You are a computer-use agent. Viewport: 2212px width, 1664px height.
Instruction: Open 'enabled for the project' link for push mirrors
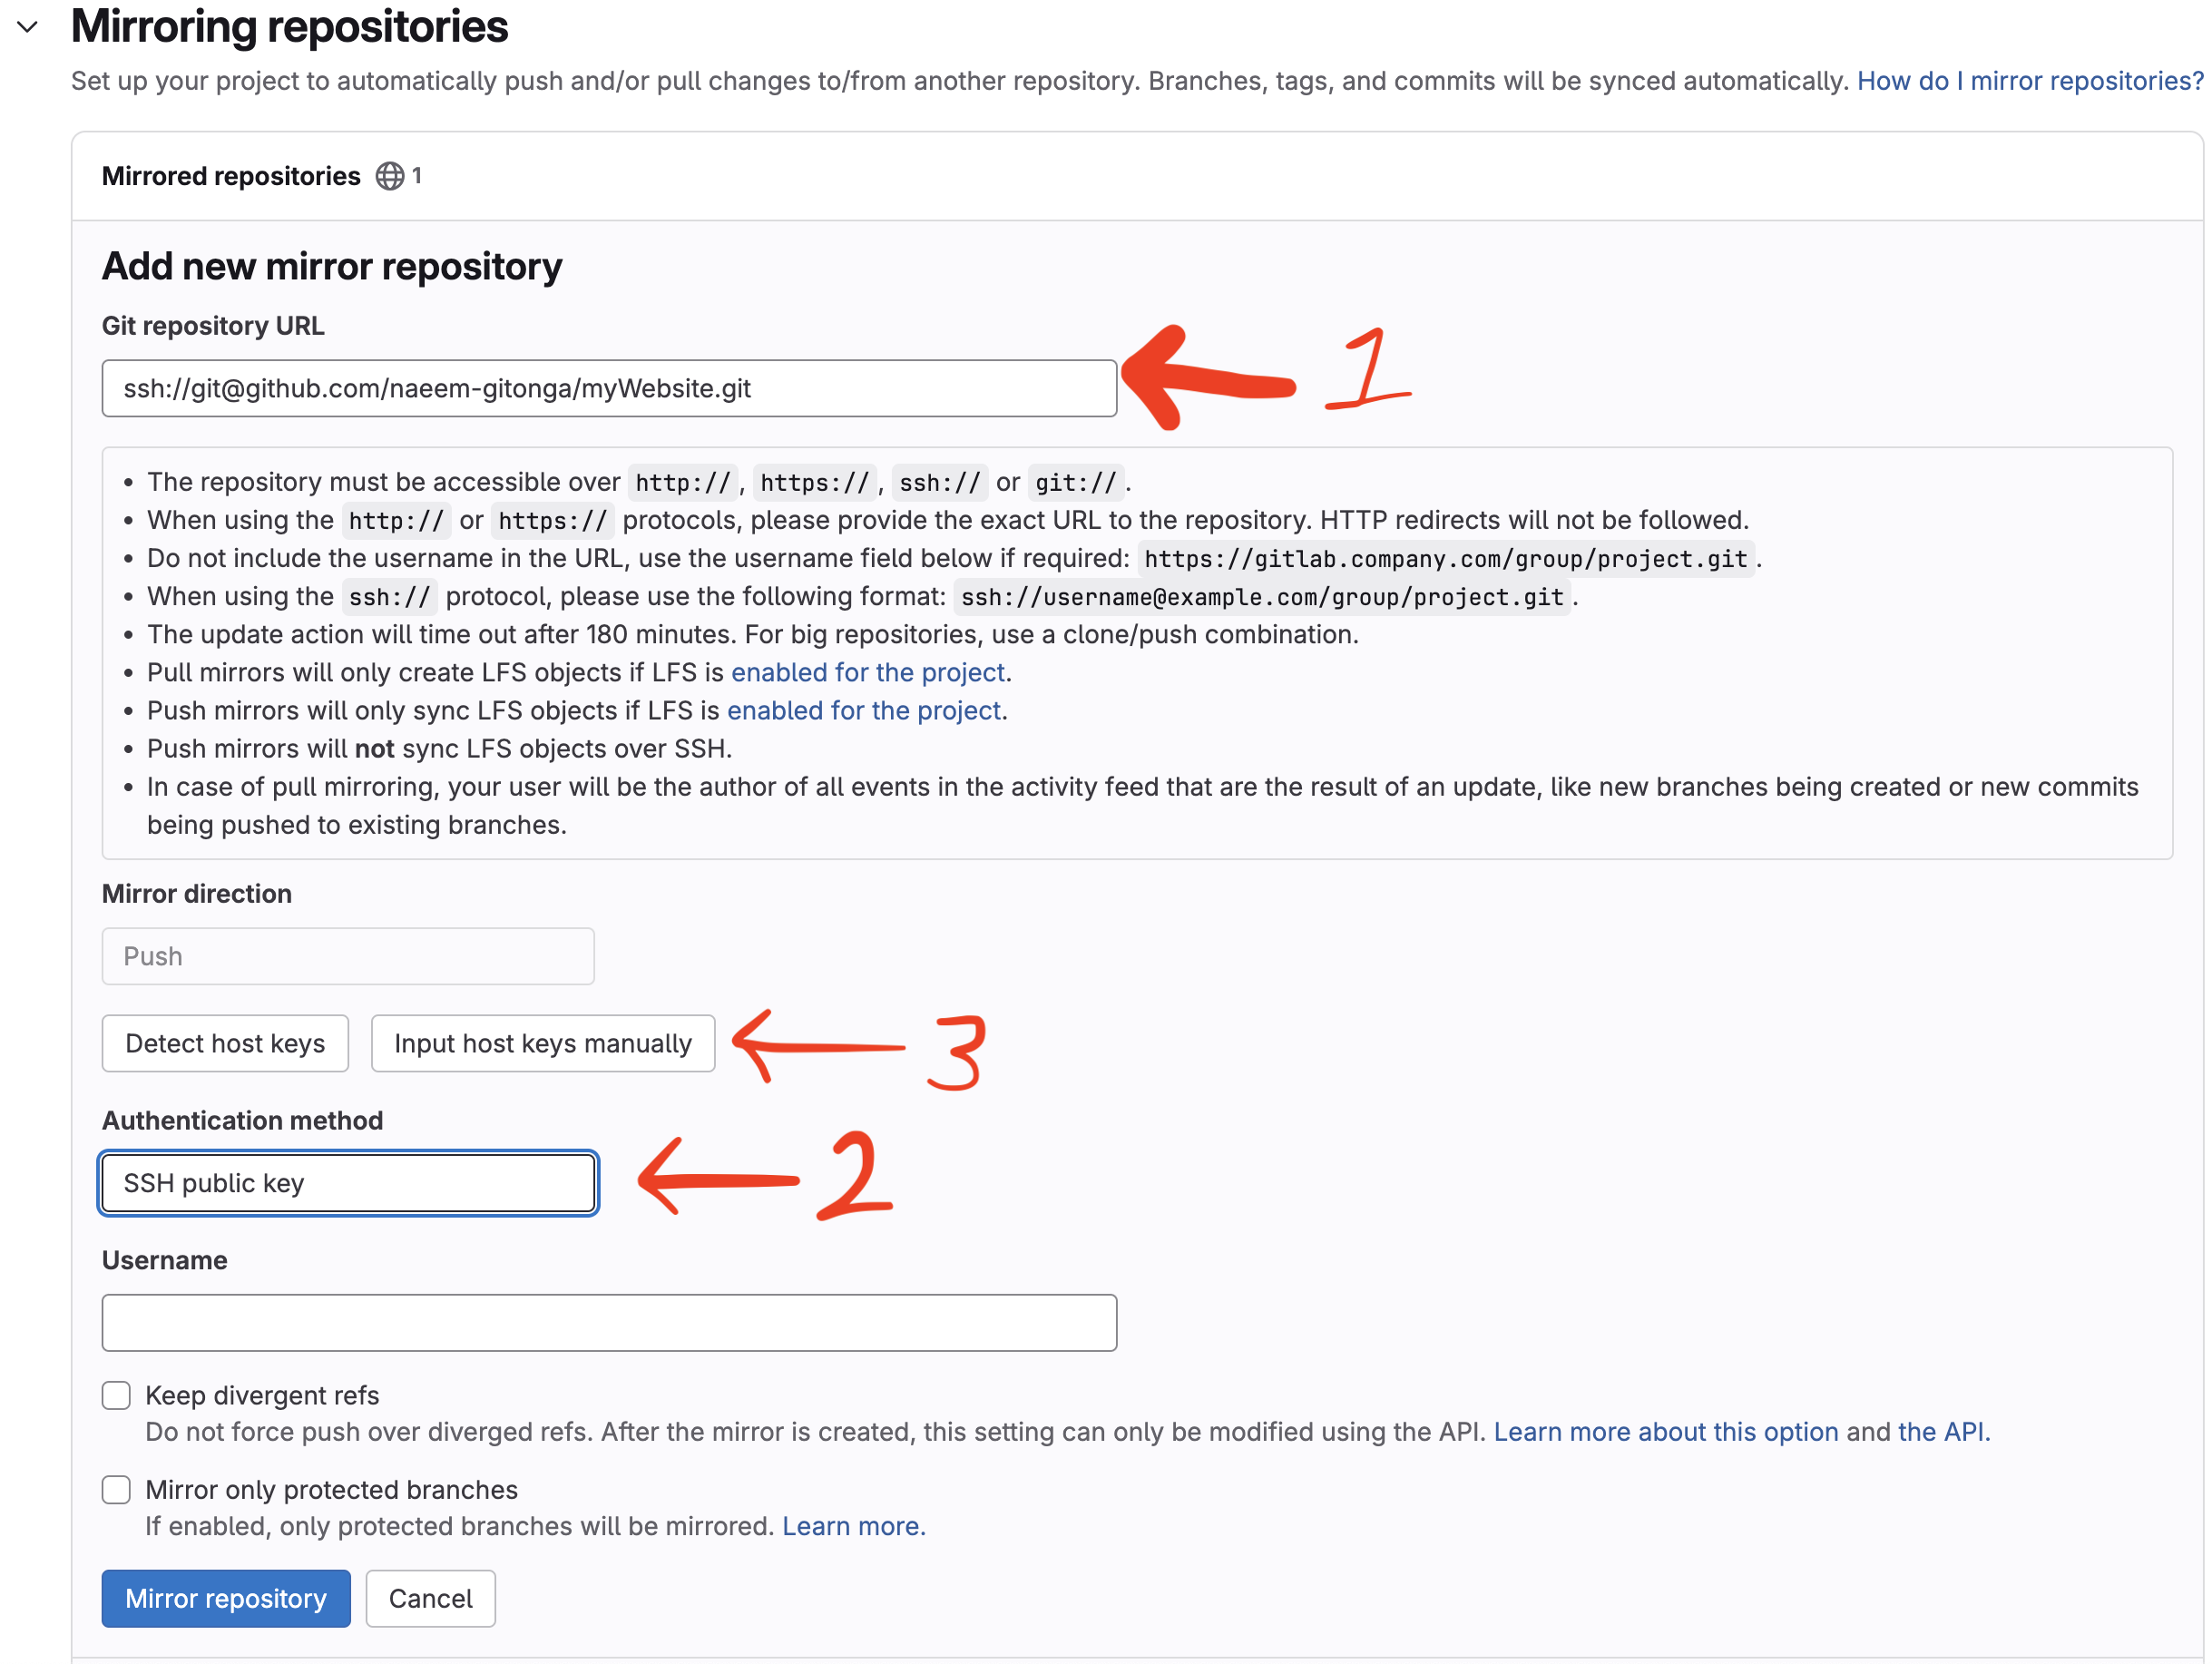point(863,710)
